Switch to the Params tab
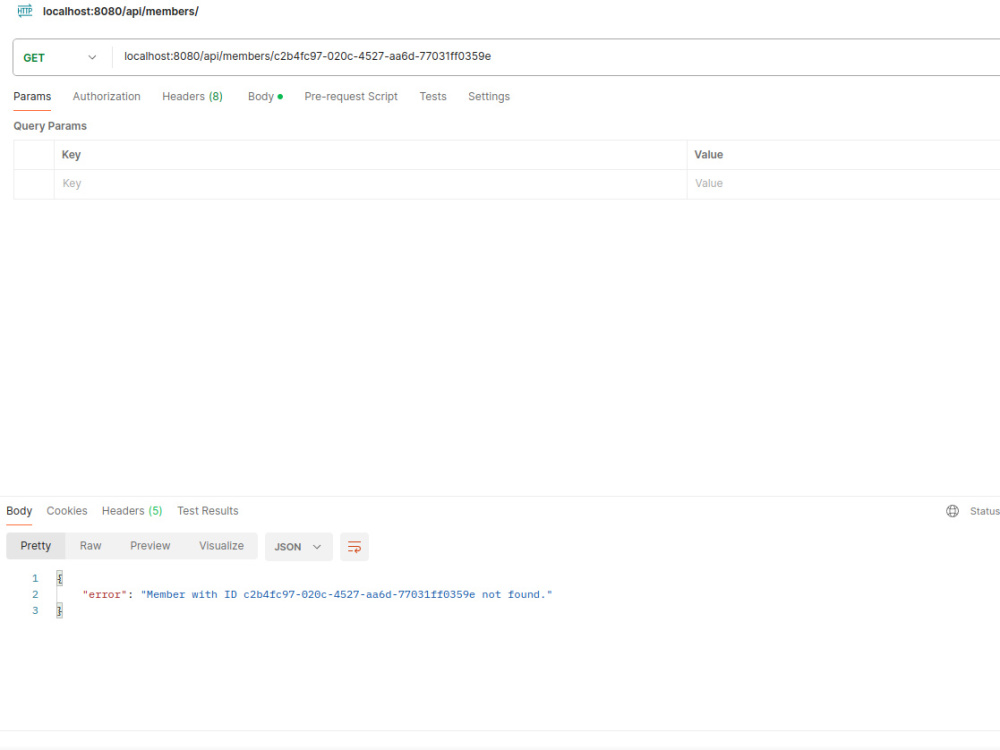Viewport: 1000px width, 750px height. tap(32, 96)
